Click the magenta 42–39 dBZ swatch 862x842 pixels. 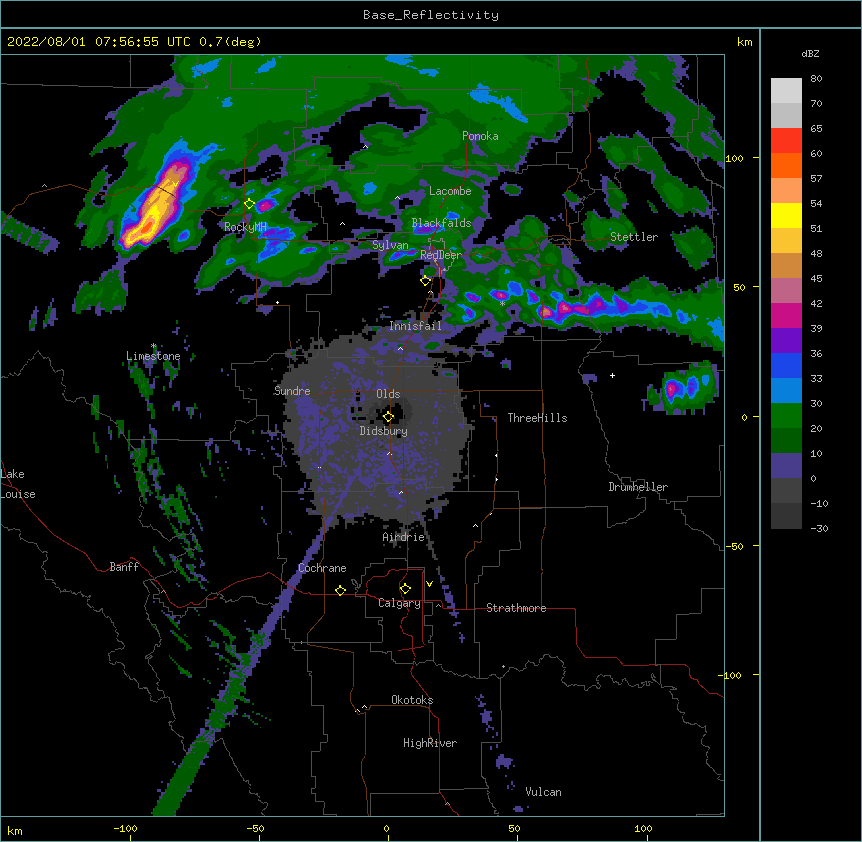pos(786,315)
